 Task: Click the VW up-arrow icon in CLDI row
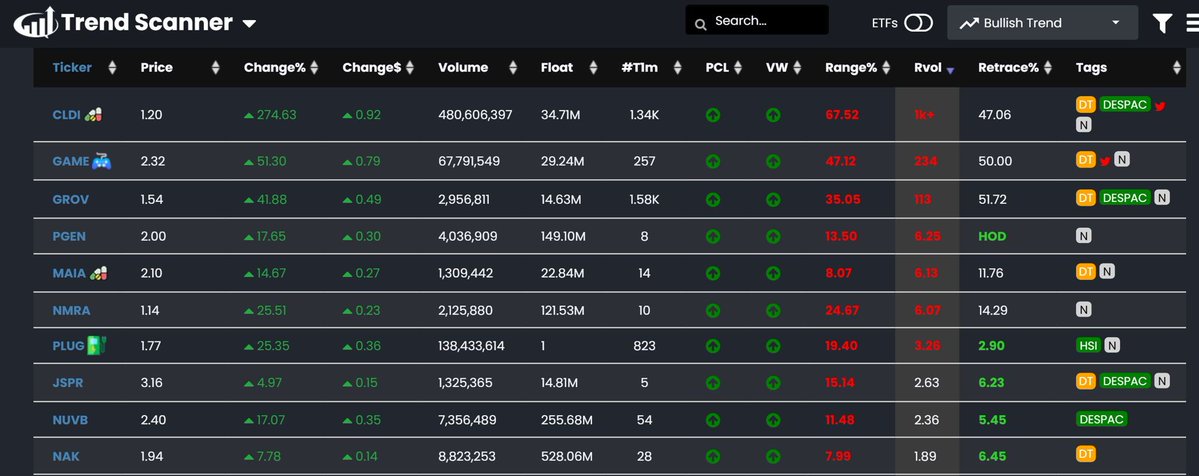coord(773,116)
